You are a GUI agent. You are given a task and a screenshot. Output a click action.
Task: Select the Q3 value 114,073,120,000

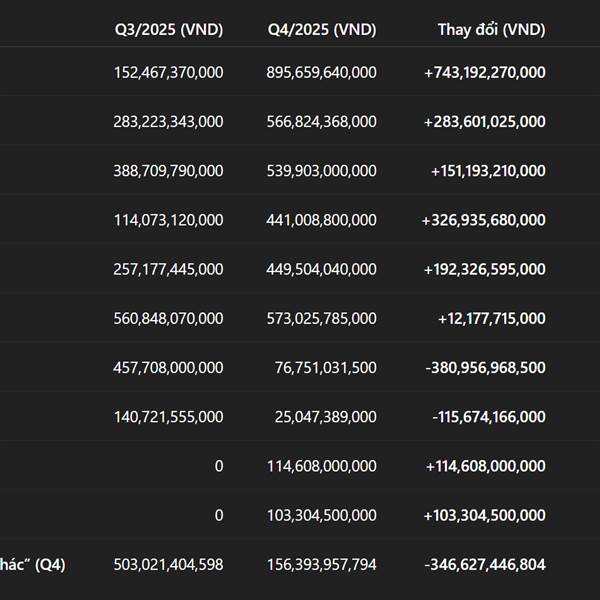168,220
